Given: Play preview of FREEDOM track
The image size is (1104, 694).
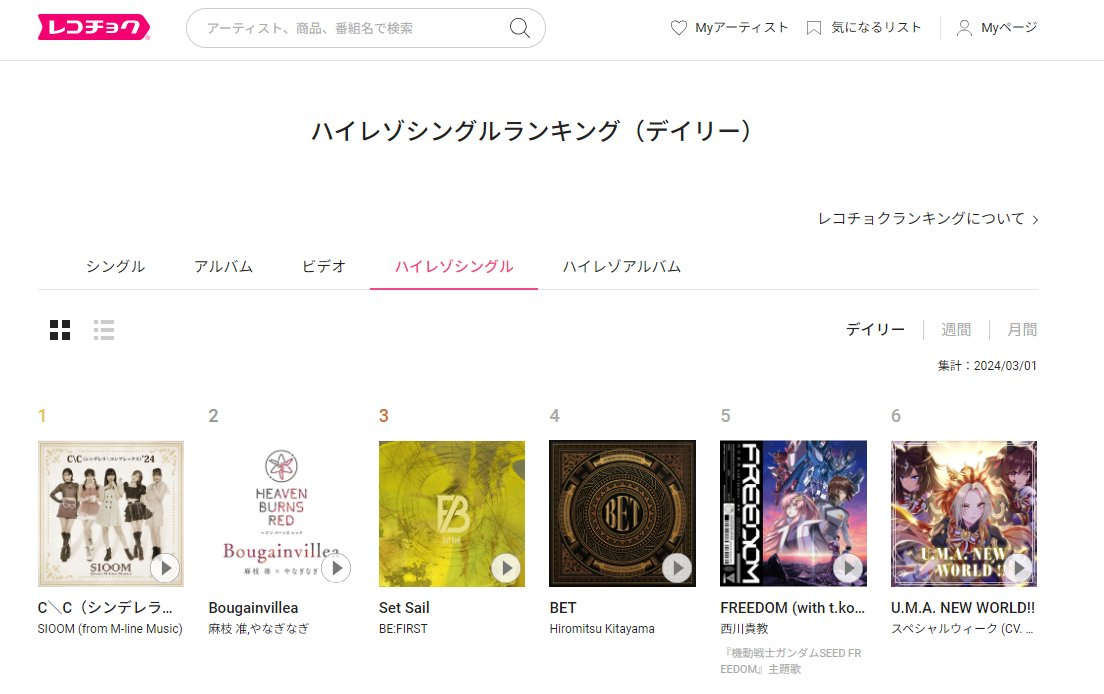Looking at the screenshot, I should click(x=848, y=567).
